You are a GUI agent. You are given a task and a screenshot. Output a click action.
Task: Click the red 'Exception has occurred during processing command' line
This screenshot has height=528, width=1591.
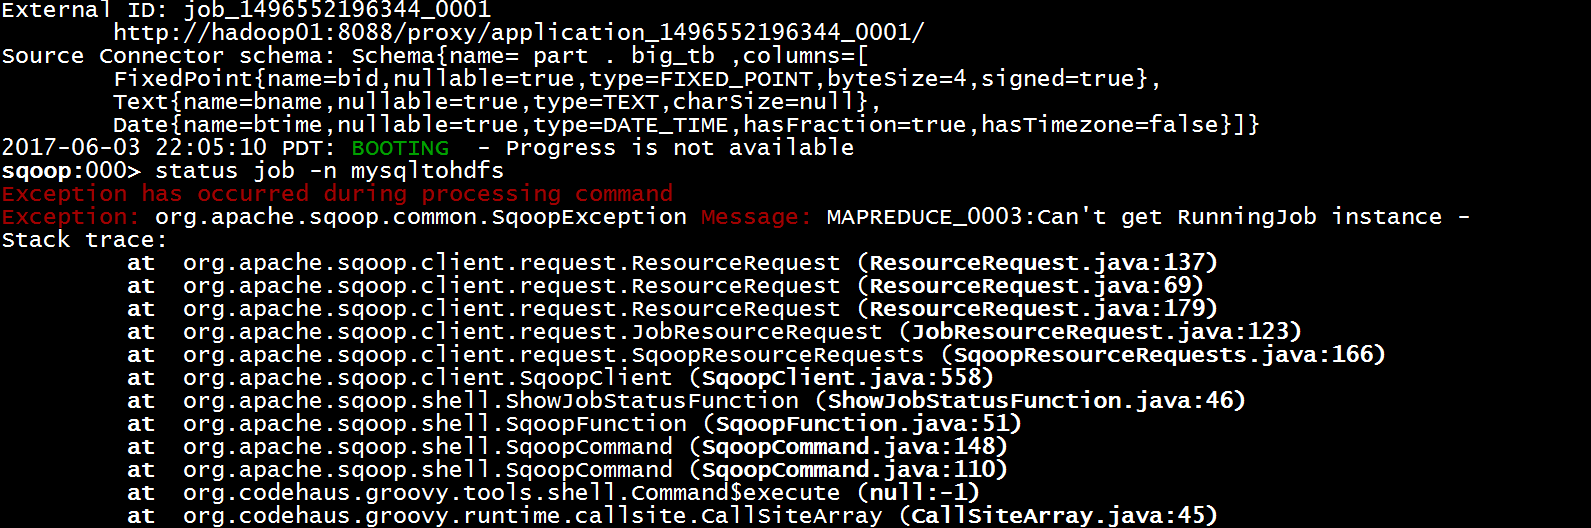[x=337, y=194]
